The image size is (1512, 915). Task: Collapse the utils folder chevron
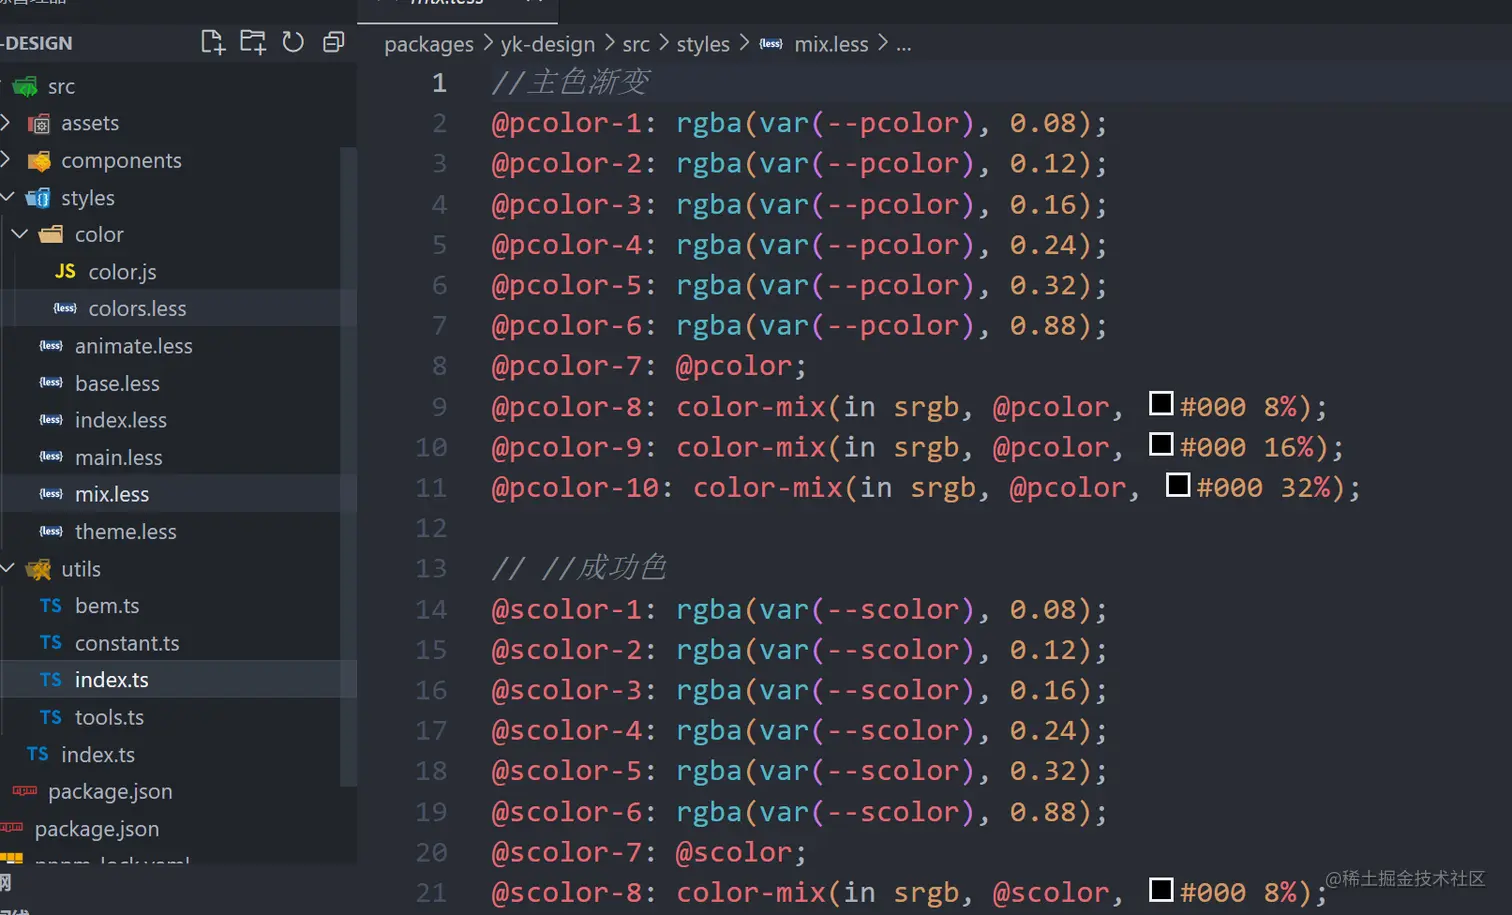6,568
